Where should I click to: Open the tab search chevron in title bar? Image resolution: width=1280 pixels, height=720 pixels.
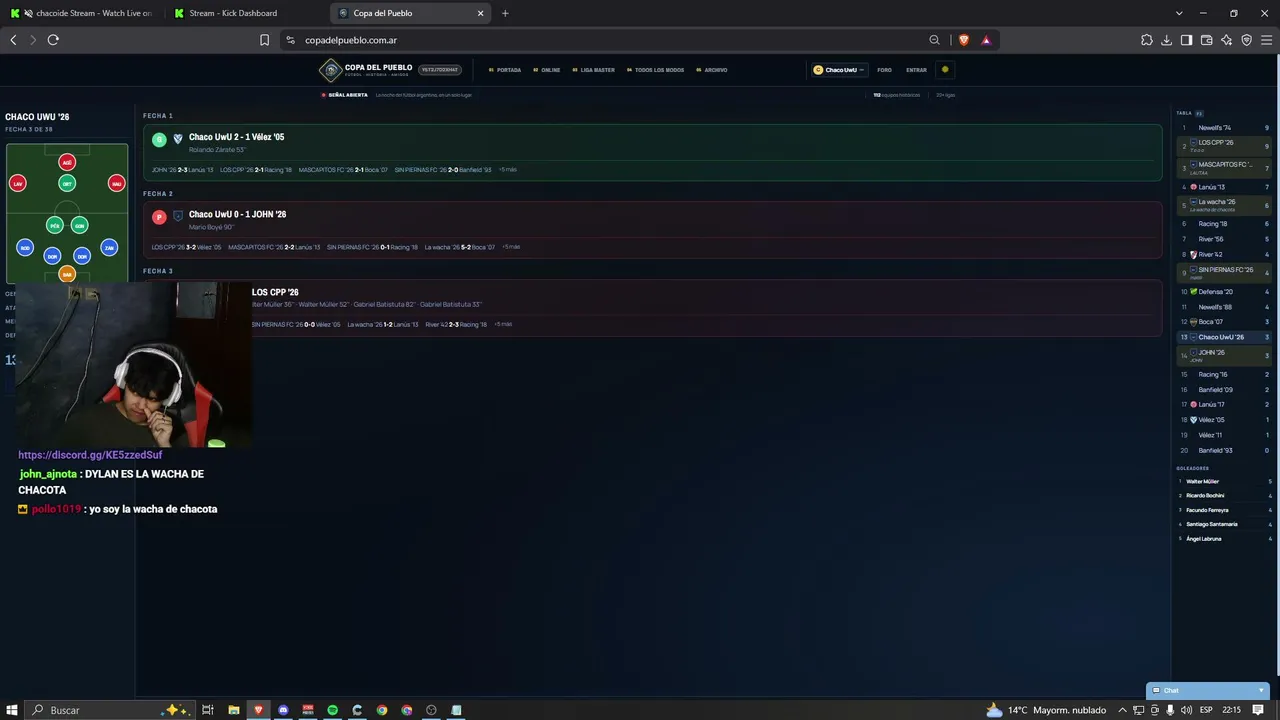tap(1179, 13)
